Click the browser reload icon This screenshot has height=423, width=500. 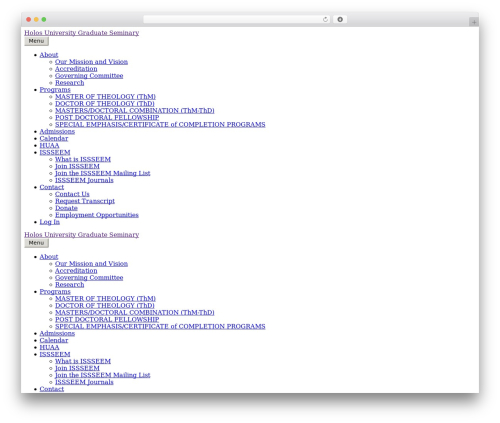(x=325, y=19)
